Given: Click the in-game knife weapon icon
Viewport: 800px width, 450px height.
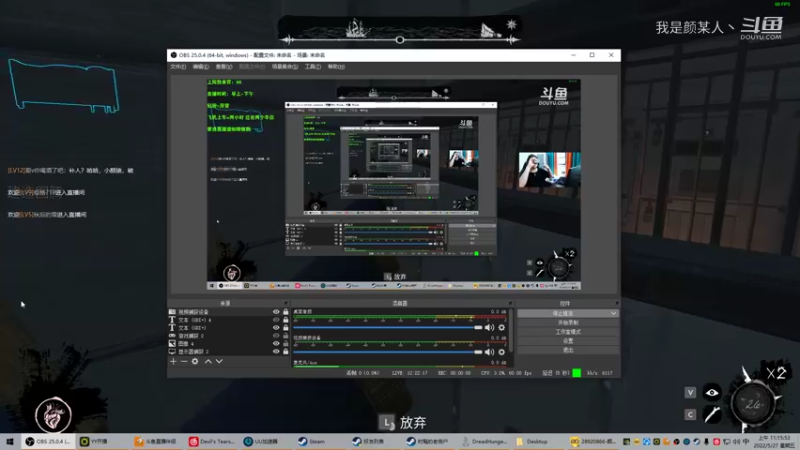Looking at the screenshot, I should point(712,415).
